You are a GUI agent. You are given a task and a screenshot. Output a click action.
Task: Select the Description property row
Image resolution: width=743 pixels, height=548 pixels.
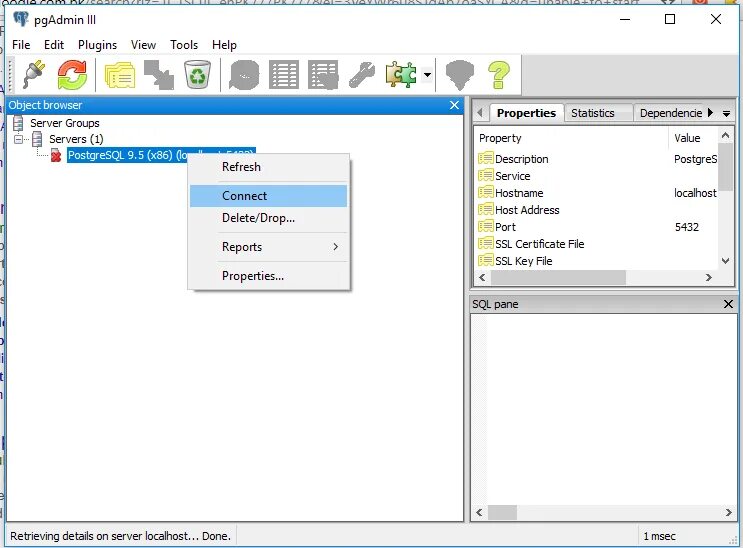point(597,159)
